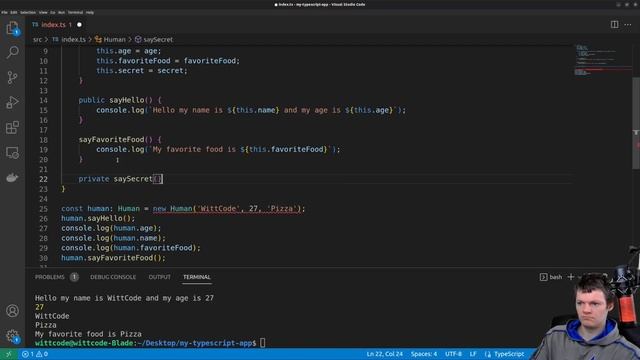
Task: Open the Run and Debug view
Action: pyautogui.click(x=12, y=102)
